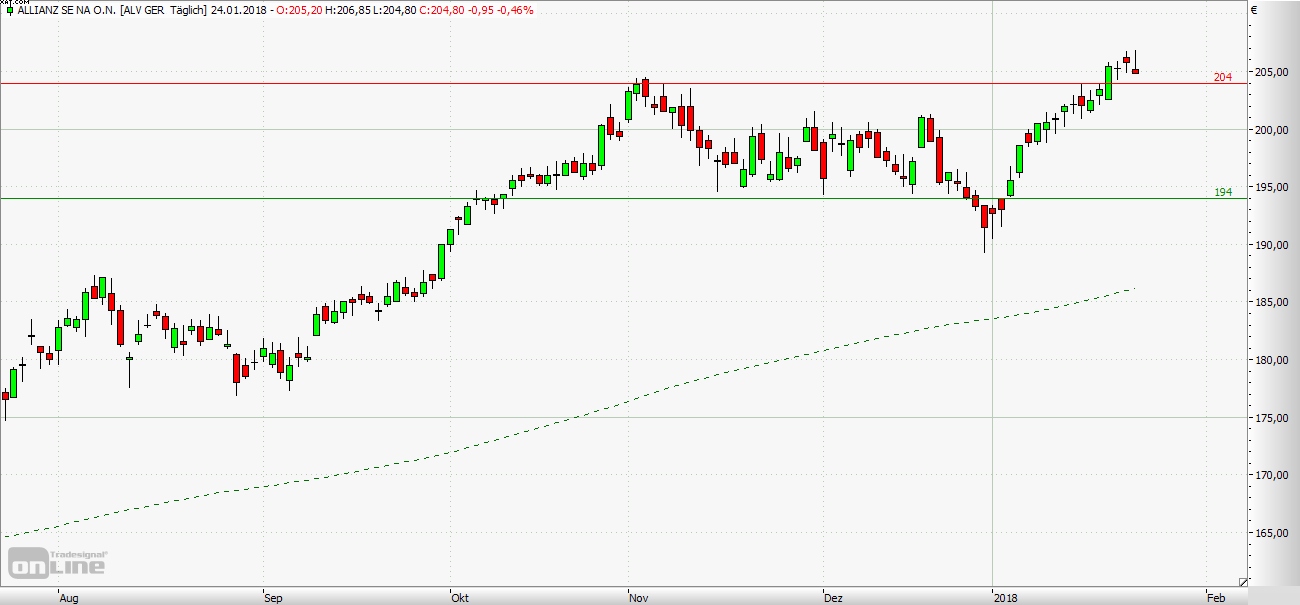Viewport: 1300px width, 605px height.
Task: Click the Tradesignal Online logo
Action: (x=58, y=563)
